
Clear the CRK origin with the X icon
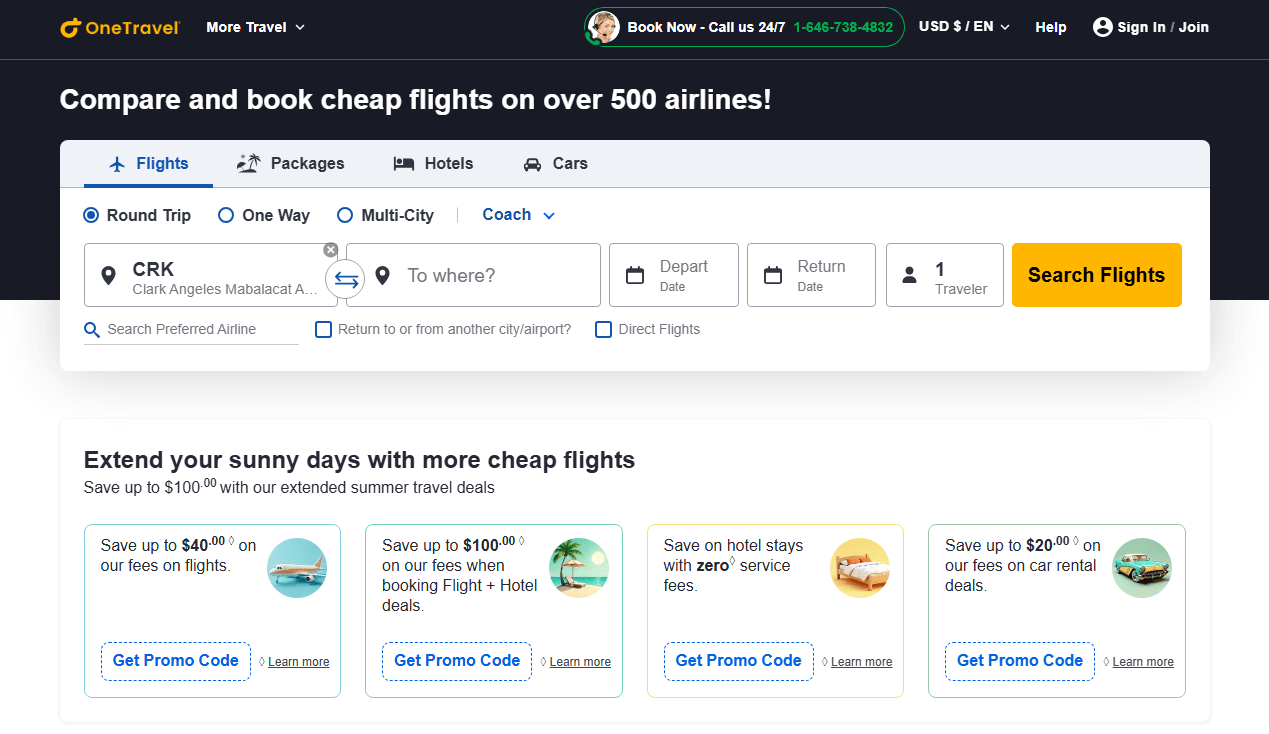coord(331,250)
